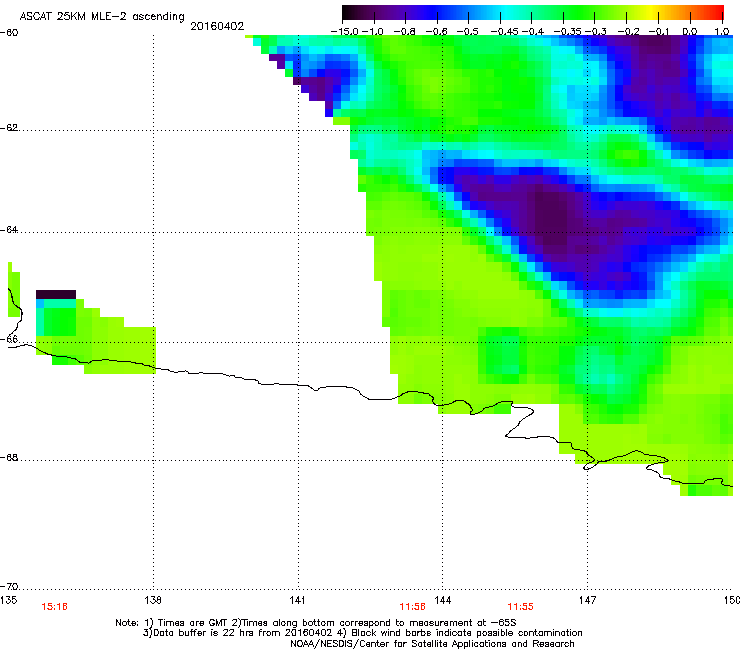Screen dimensions: 740x650
Task: Select the -0.5 color scale label
Action: 468,32
